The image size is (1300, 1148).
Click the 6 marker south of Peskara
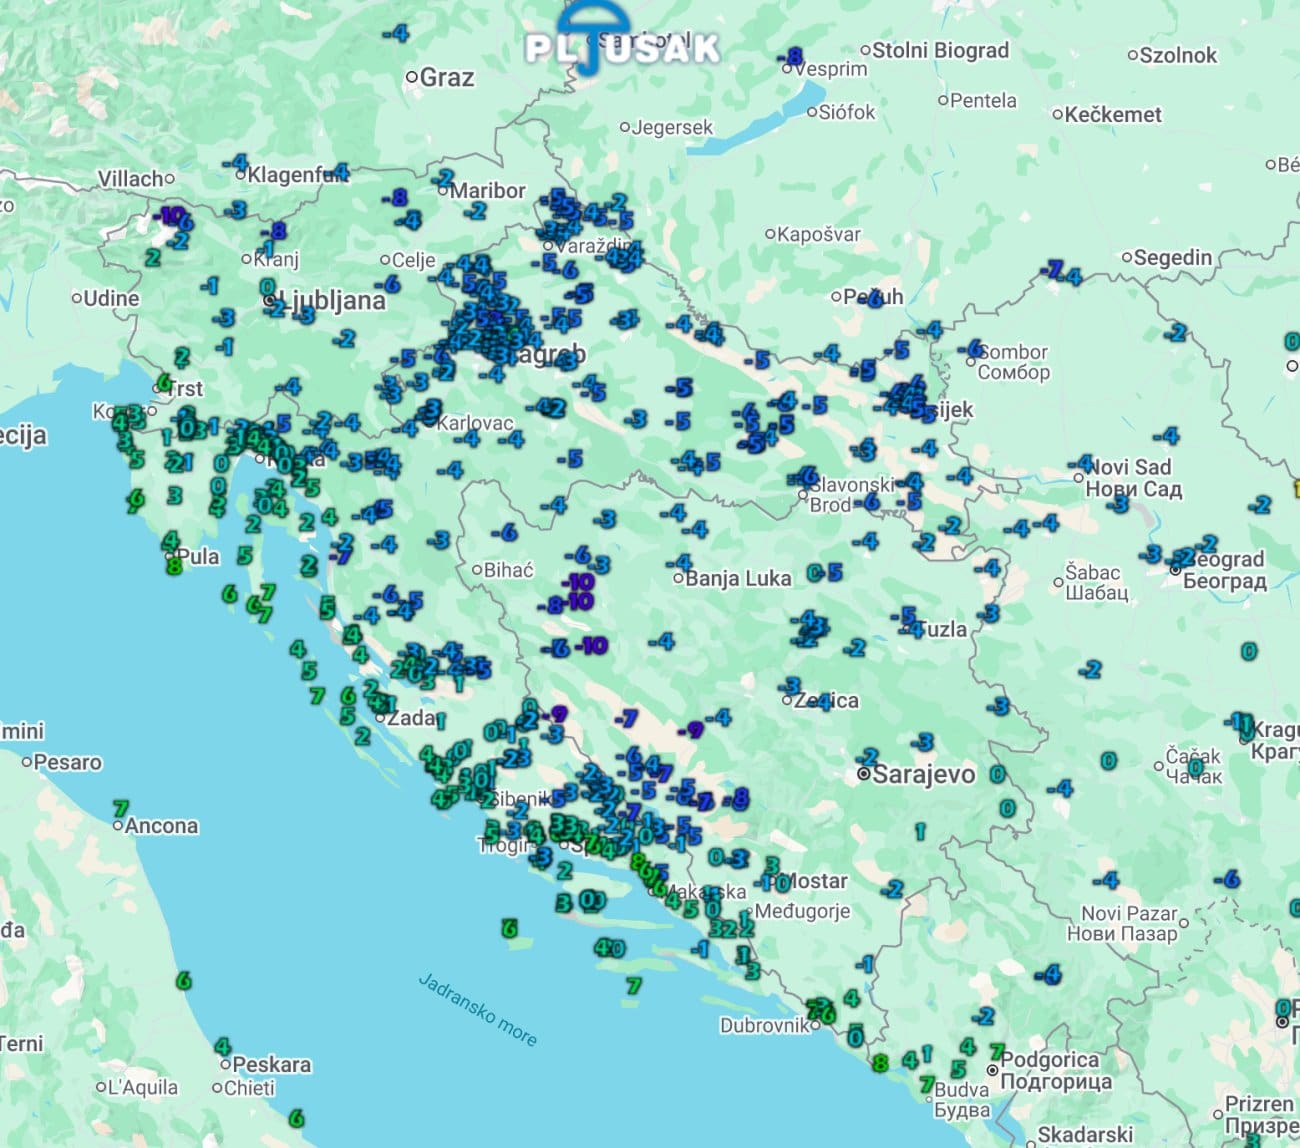(x=296, y=1117)
